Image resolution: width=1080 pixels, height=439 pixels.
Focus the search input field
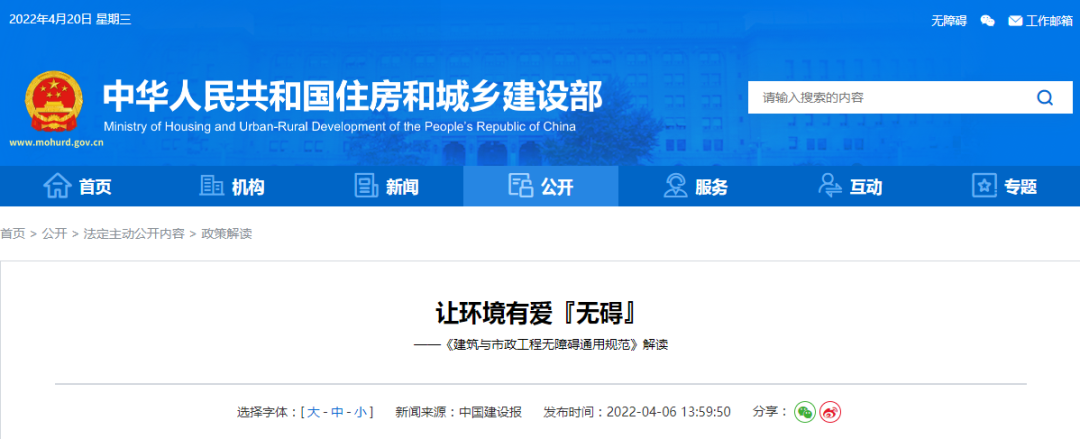pyautogui.click(x=889, y=98)
